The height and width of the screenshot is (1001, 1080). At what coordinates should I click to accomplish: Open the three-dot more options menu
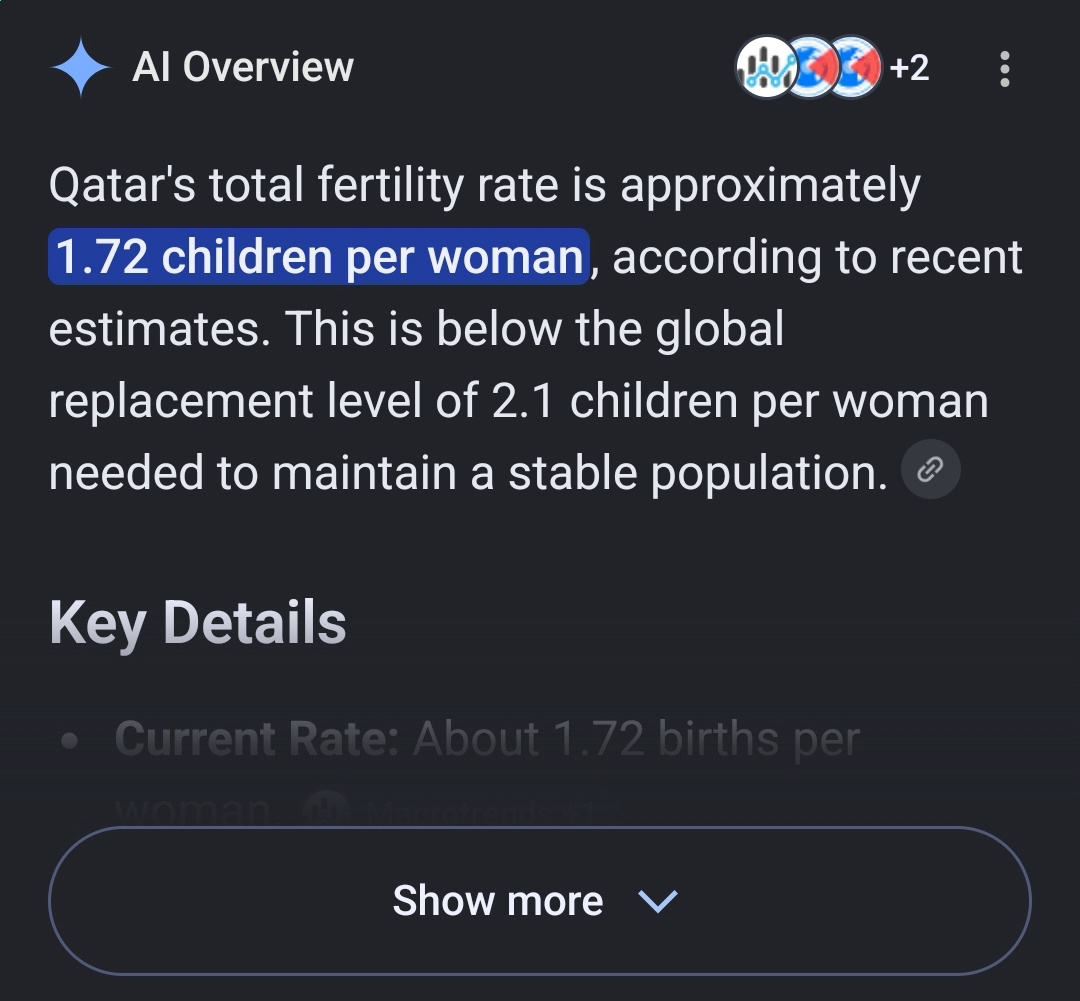(x=1004, y=68)
